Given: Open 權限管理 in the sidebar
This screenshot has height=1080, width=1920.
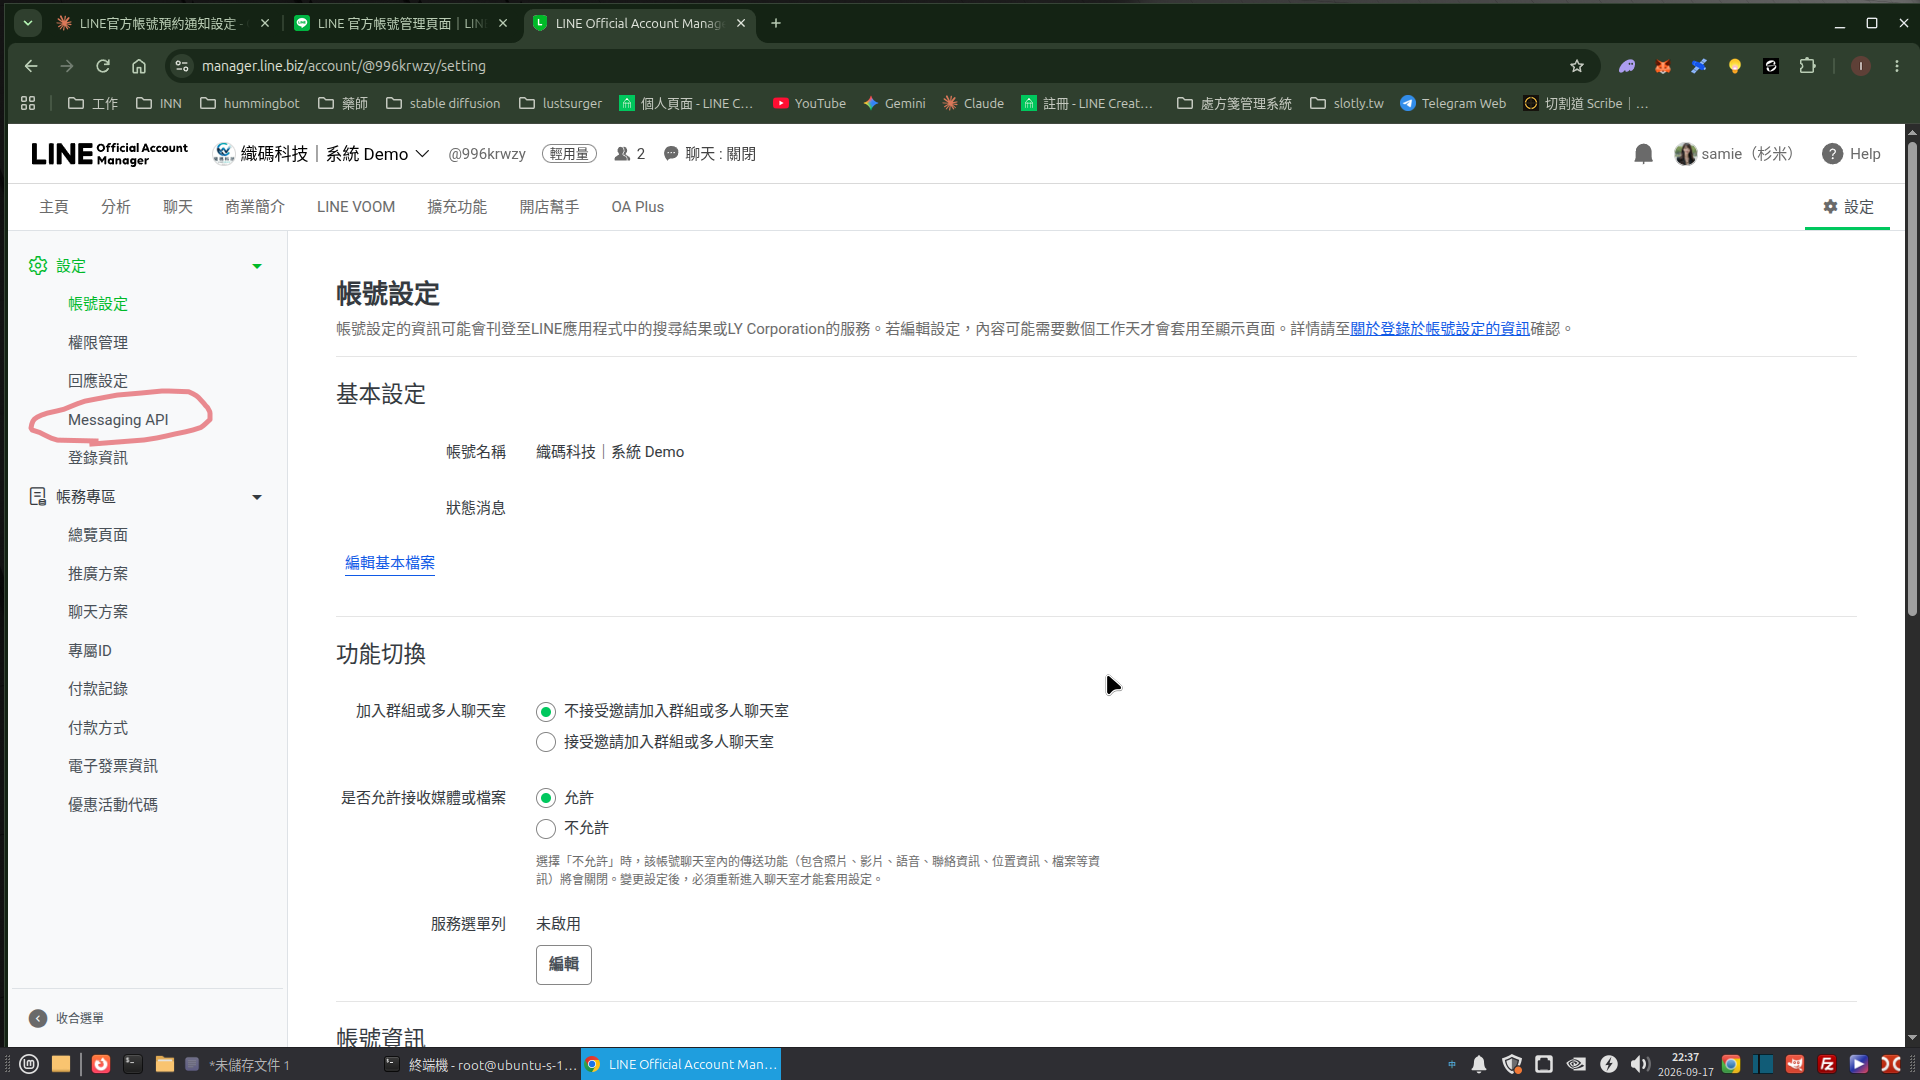Looking at the screenshot, I should pyautogui.click(x=98, y=343).
